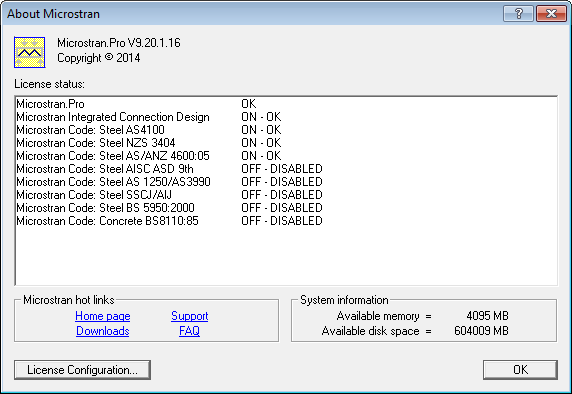The height and width of the screenshot is (394, 572).
Task: Click the Microstran application logo icon
Action: 30,52
